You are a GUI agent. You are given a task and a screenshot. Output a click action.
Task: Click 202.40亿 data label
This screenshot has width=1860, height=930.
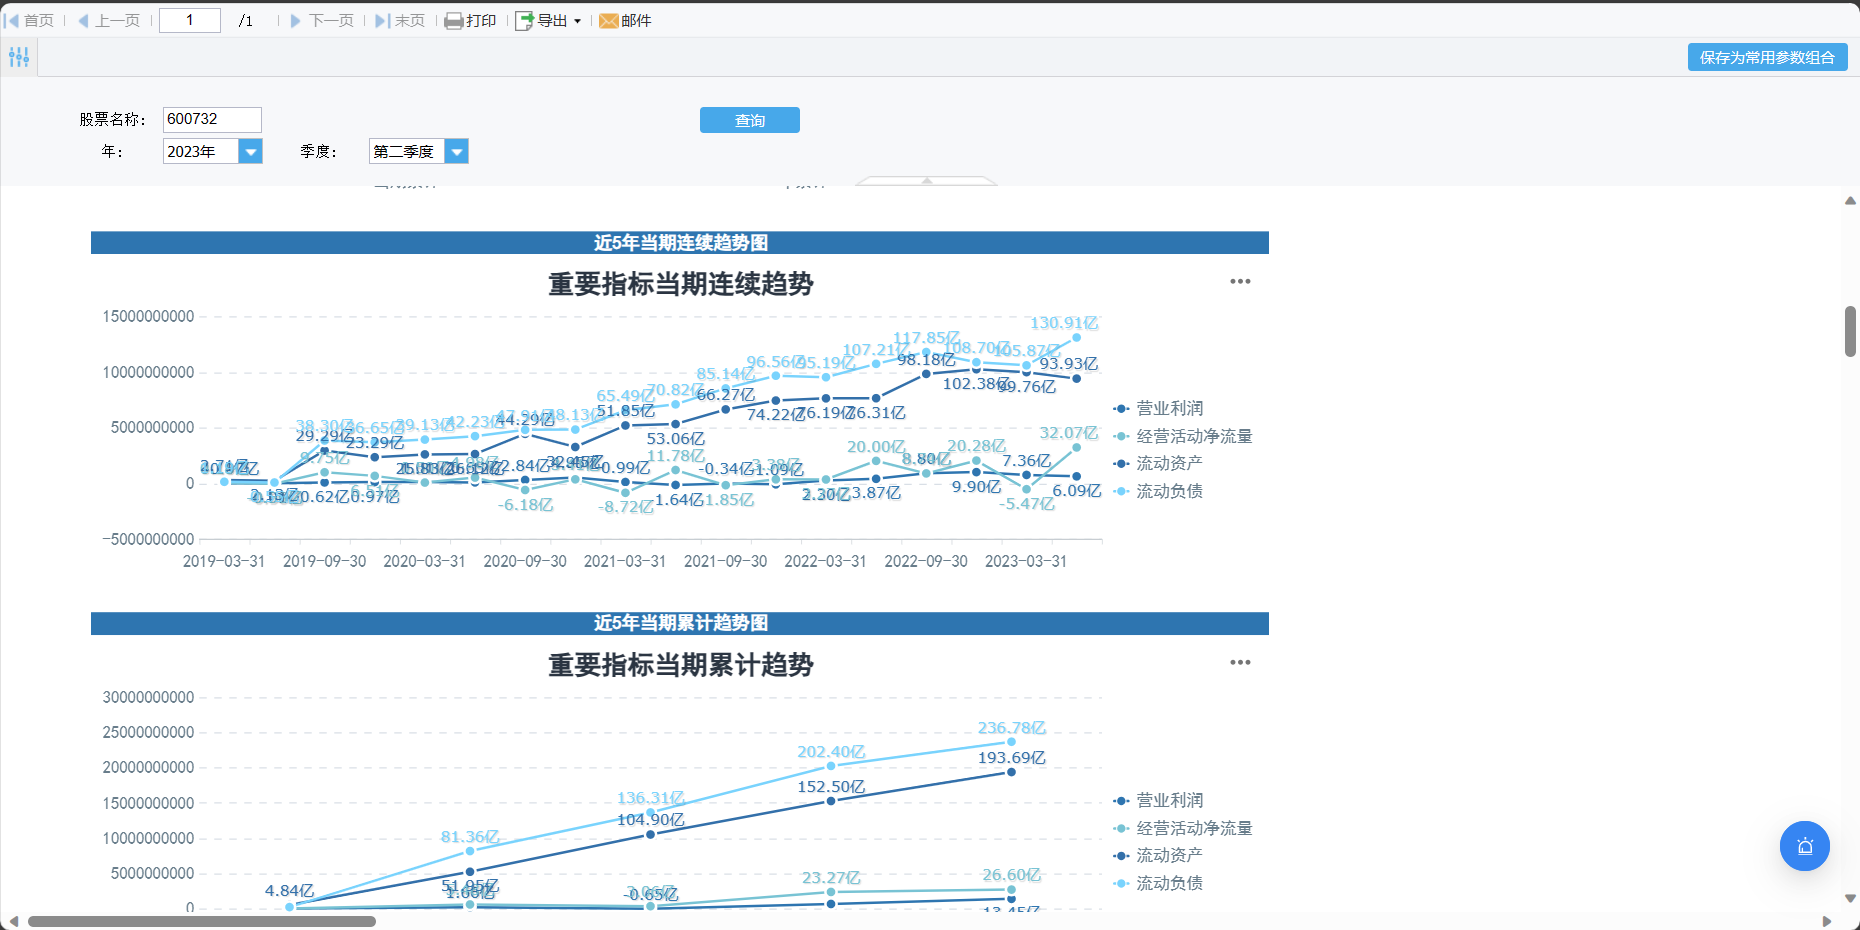[x=831, y=752]
